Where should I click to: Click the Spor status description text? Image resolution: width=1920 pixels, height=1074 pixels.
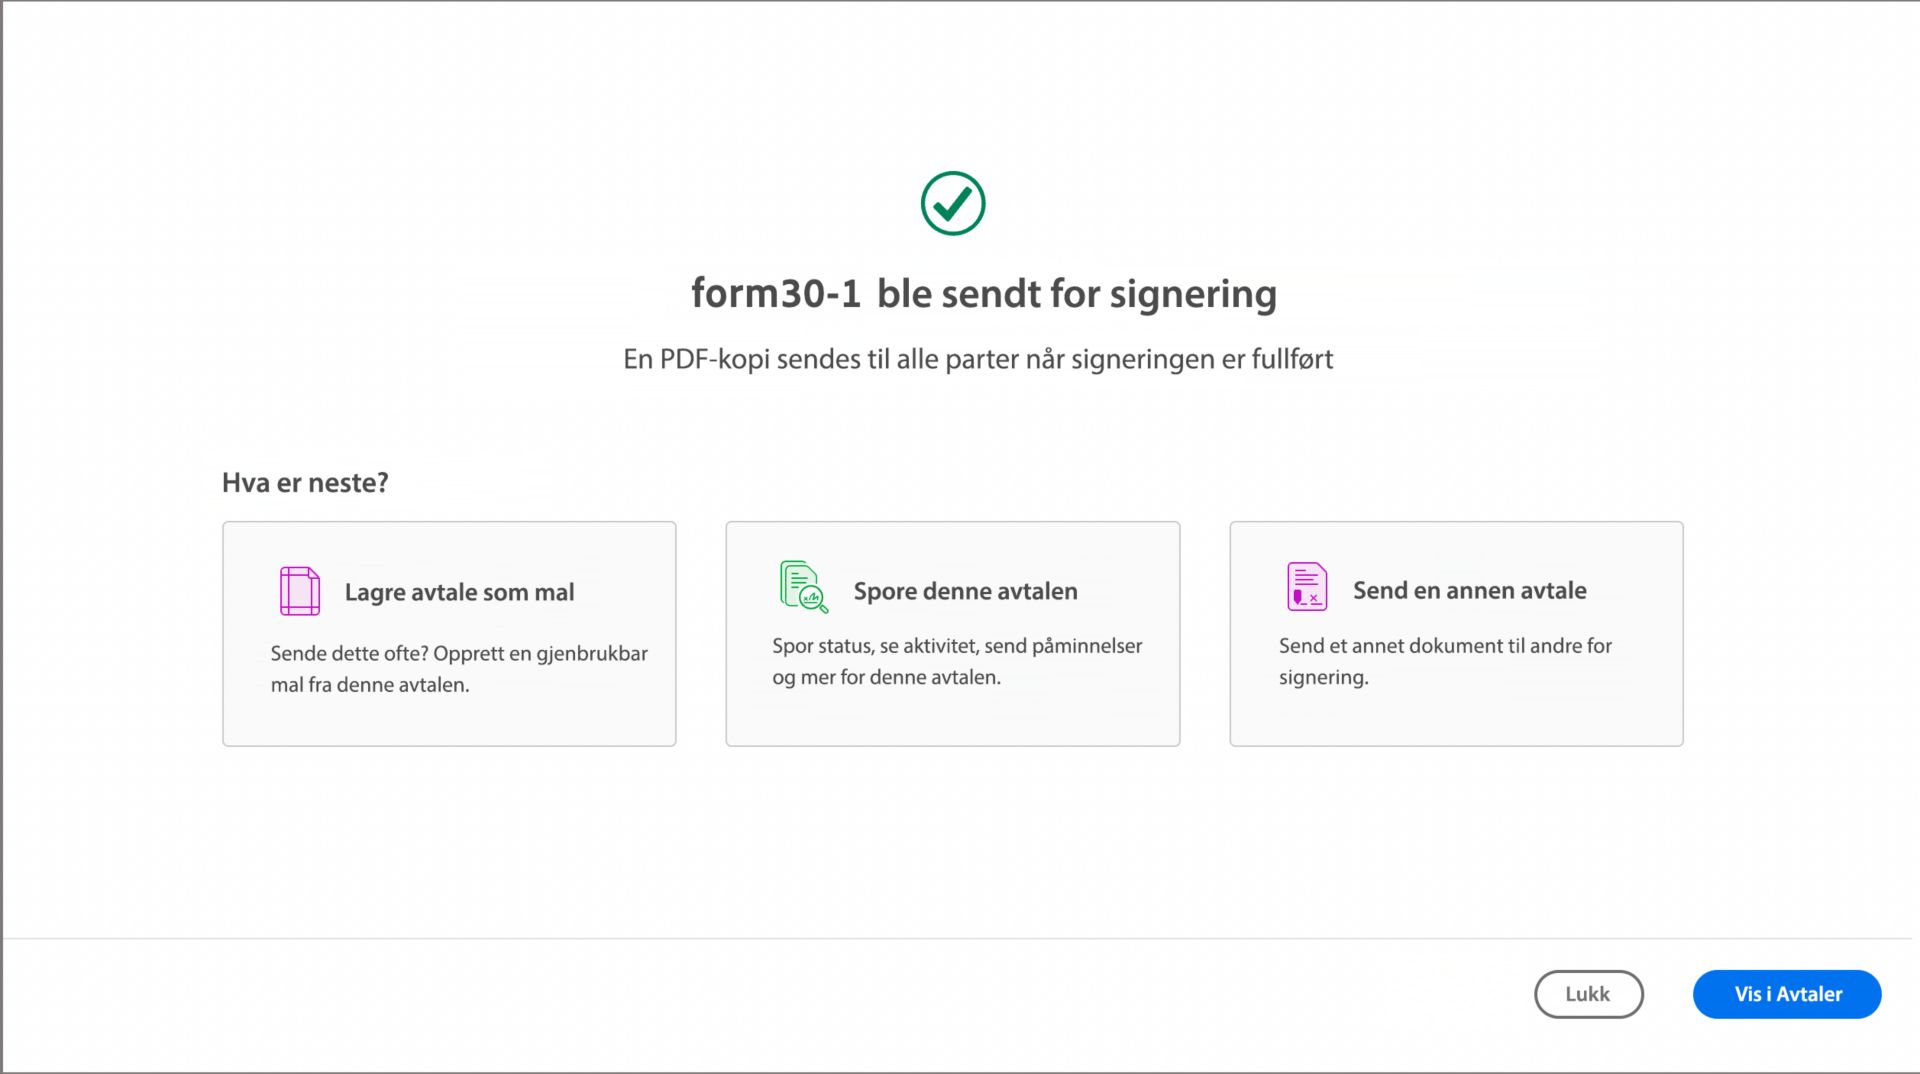click(x=956, y=661)
